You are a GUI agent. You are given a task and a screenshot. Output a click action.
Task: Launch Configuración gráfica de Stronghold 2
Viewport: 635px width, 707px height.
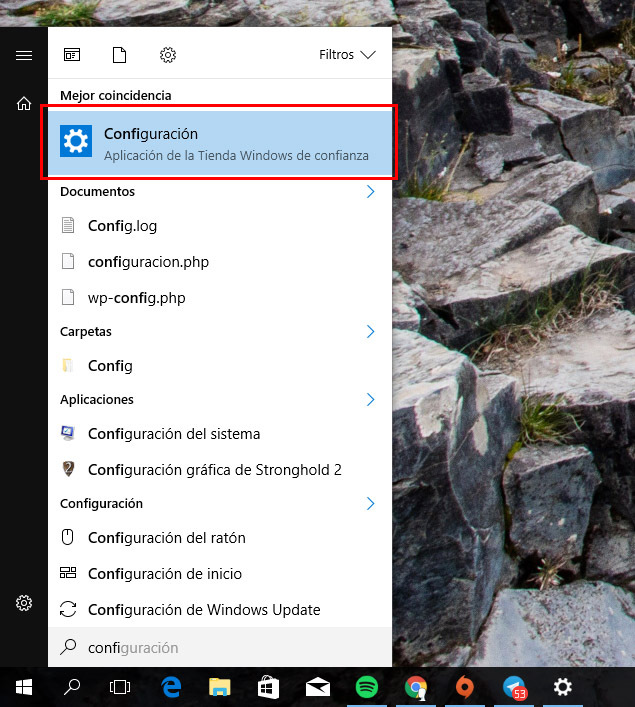[220, 470]
